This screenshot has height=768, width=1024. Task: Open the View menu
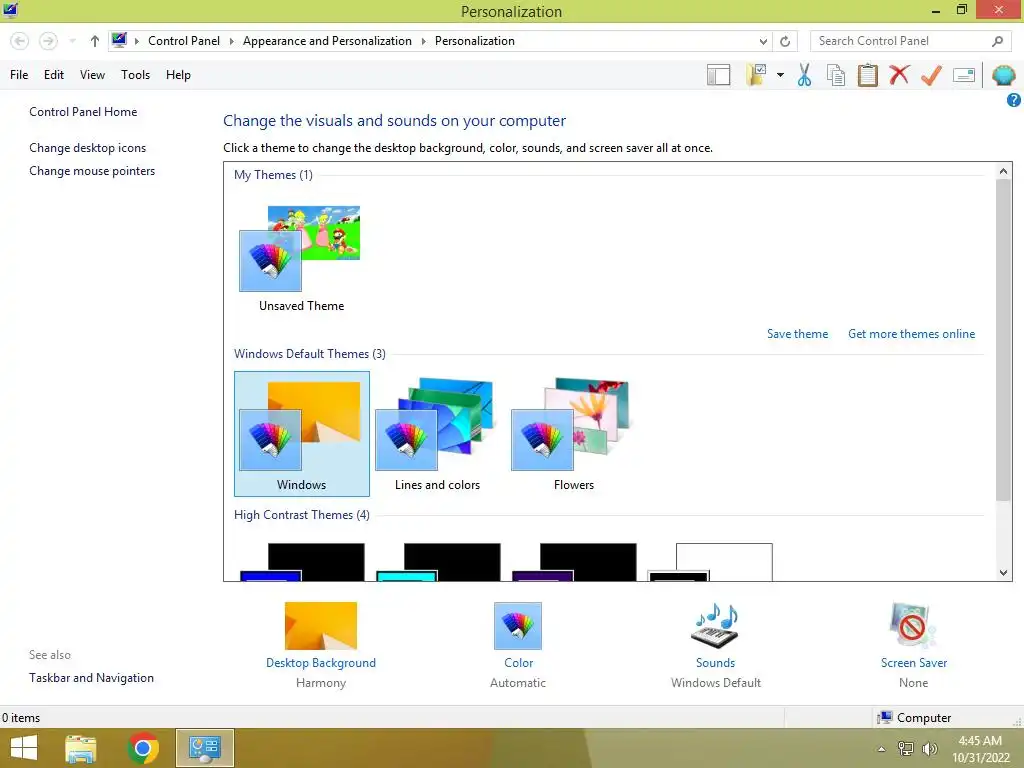92,75
